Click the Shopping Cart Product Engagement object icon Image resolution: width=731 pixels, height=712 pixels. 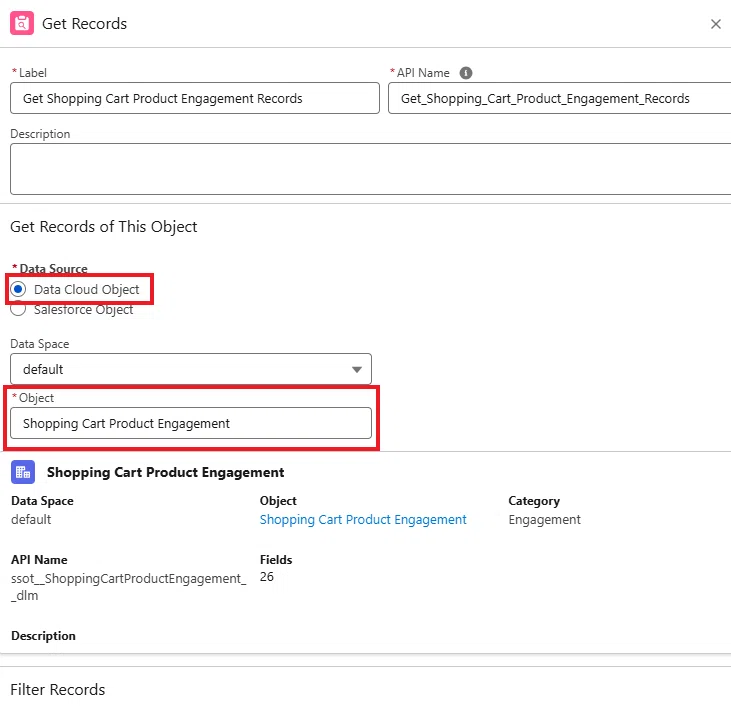click(x=23, y=472)
